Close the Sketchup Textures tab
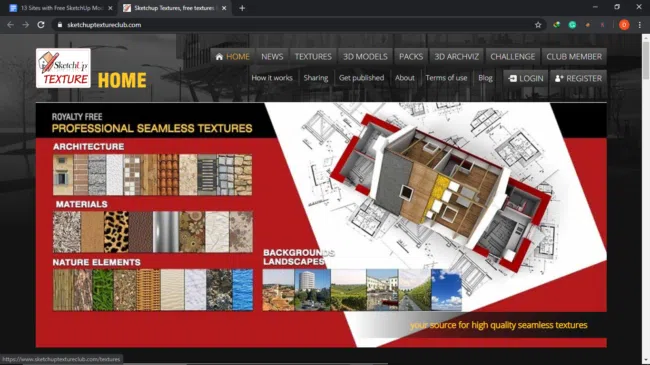The image size is (650, 365). (224, 8)
